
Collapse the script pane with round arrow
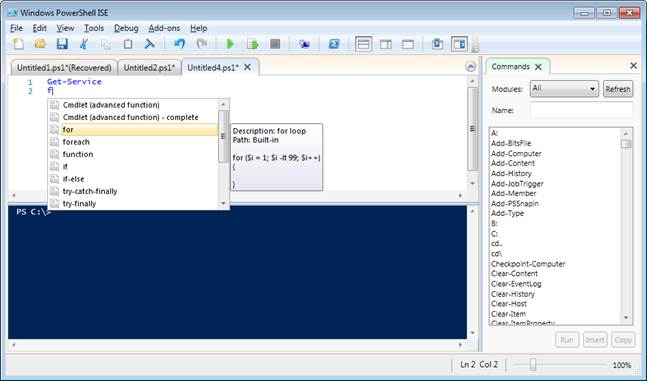(470, 66)
